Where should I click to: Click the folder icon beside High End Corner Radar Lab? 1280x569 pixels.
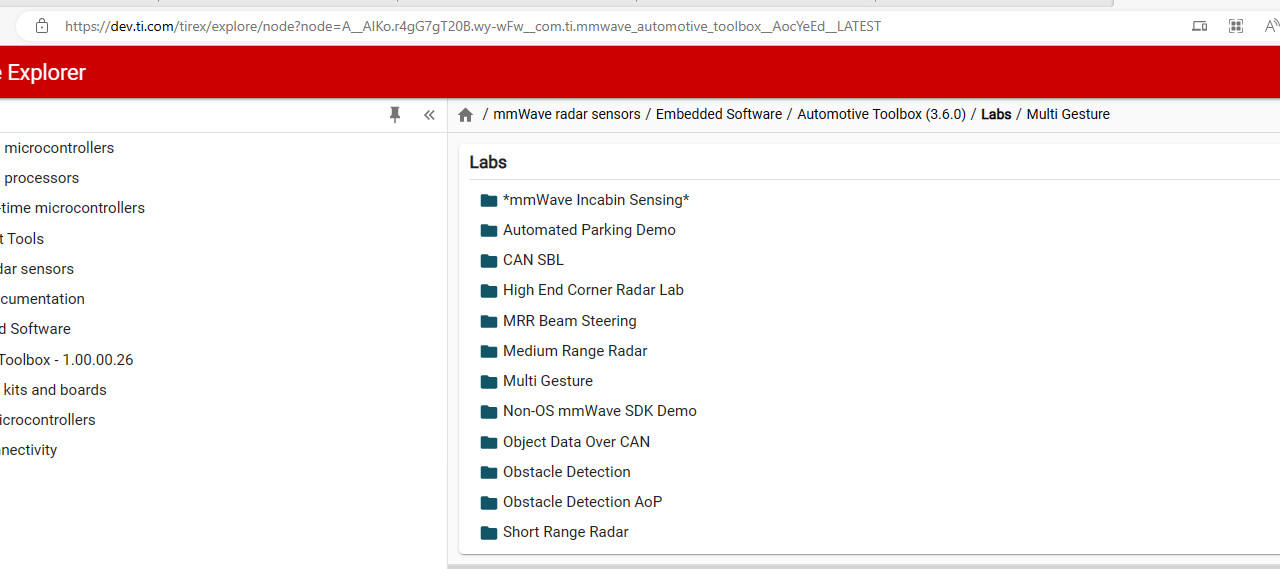point(489,291)
